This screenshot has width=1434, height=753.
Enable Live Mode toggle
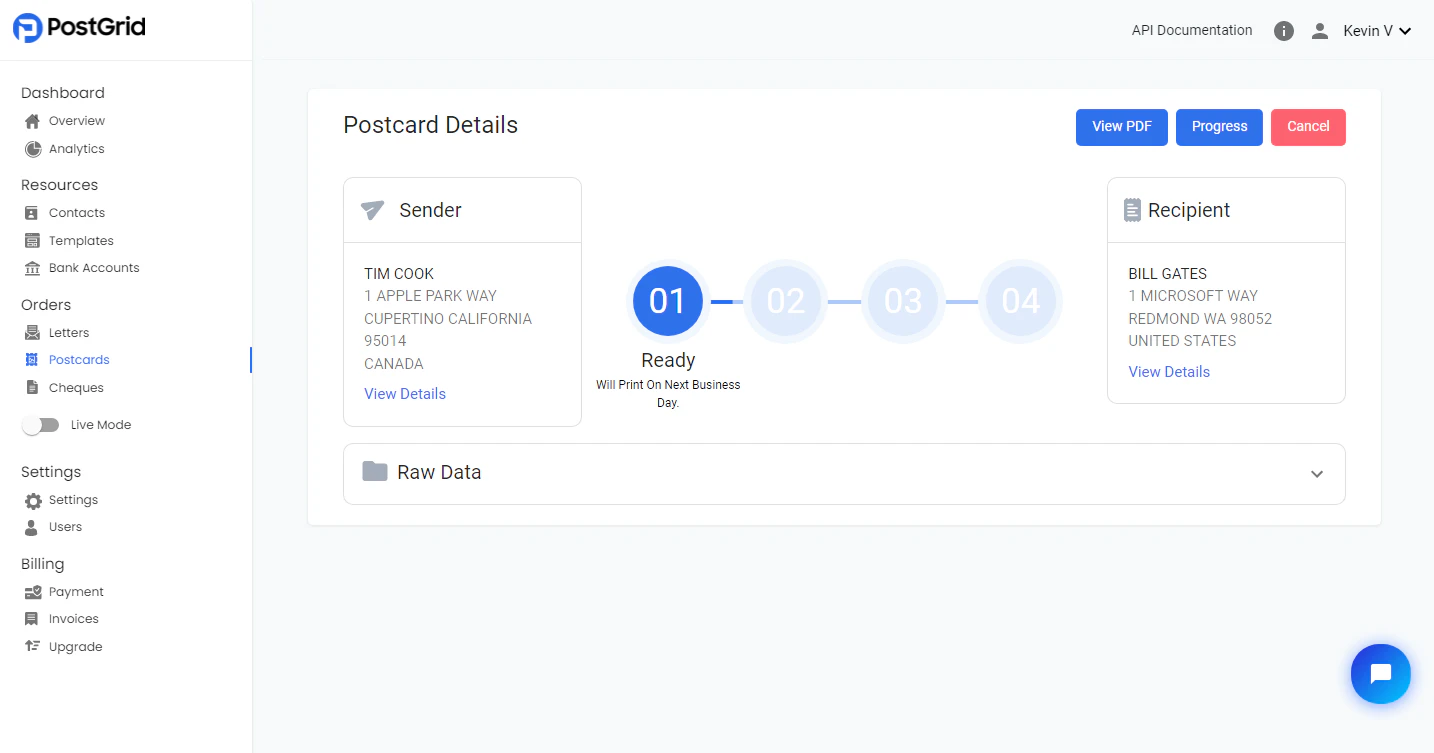41,424
